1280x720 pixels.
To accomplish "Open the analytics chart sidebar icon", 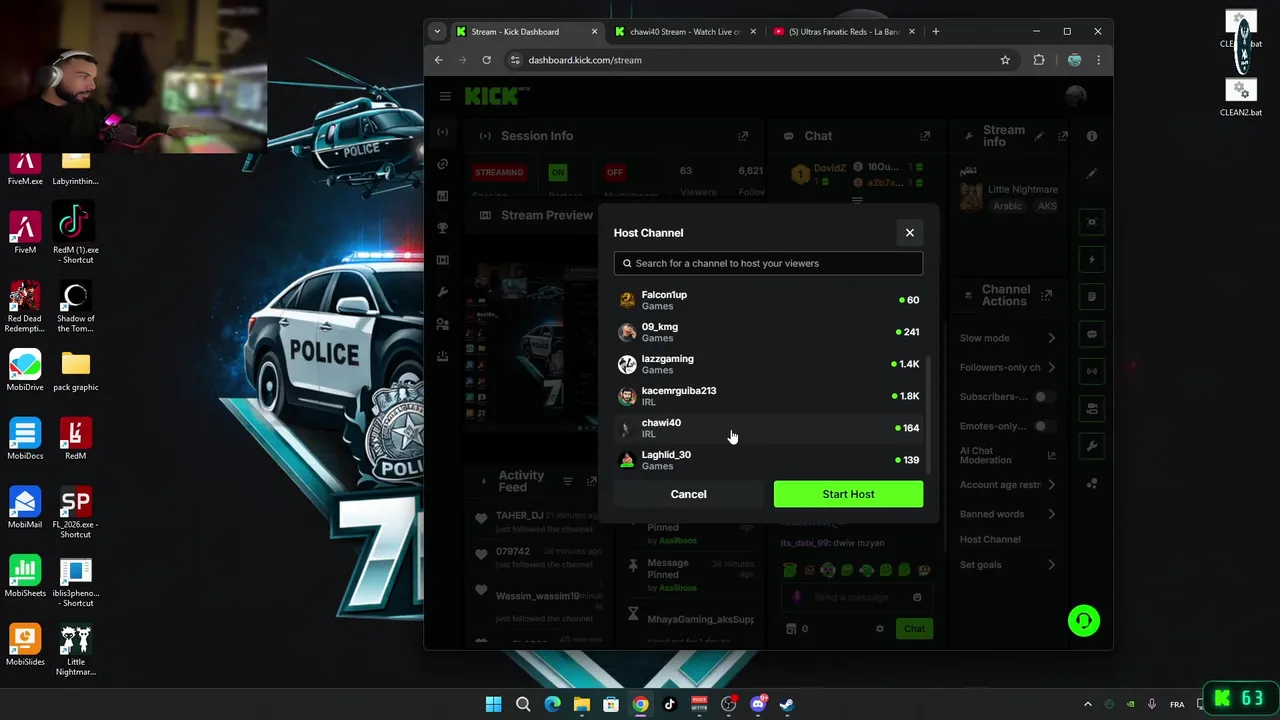I will pos(442,196).
